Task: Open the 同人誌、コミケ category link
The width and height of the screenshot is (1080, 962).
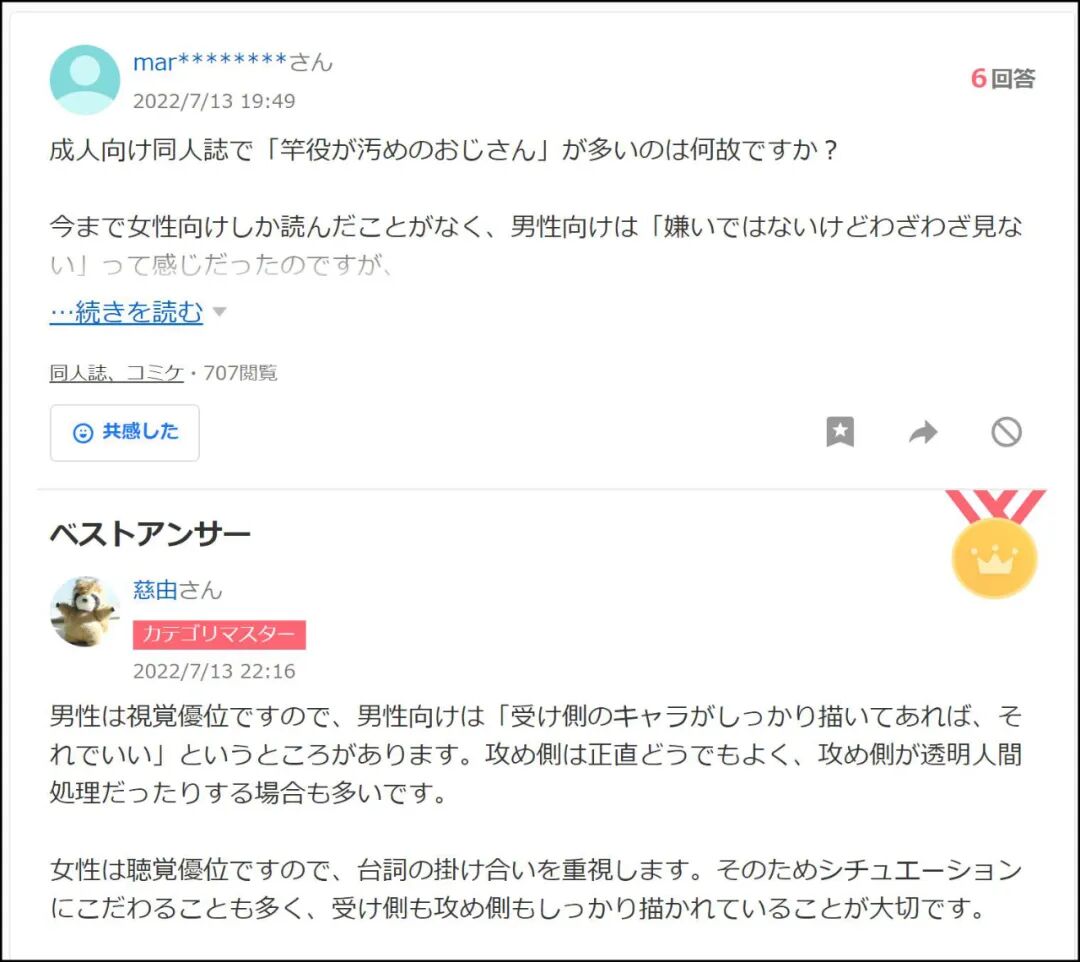Action: click(116, 373)
